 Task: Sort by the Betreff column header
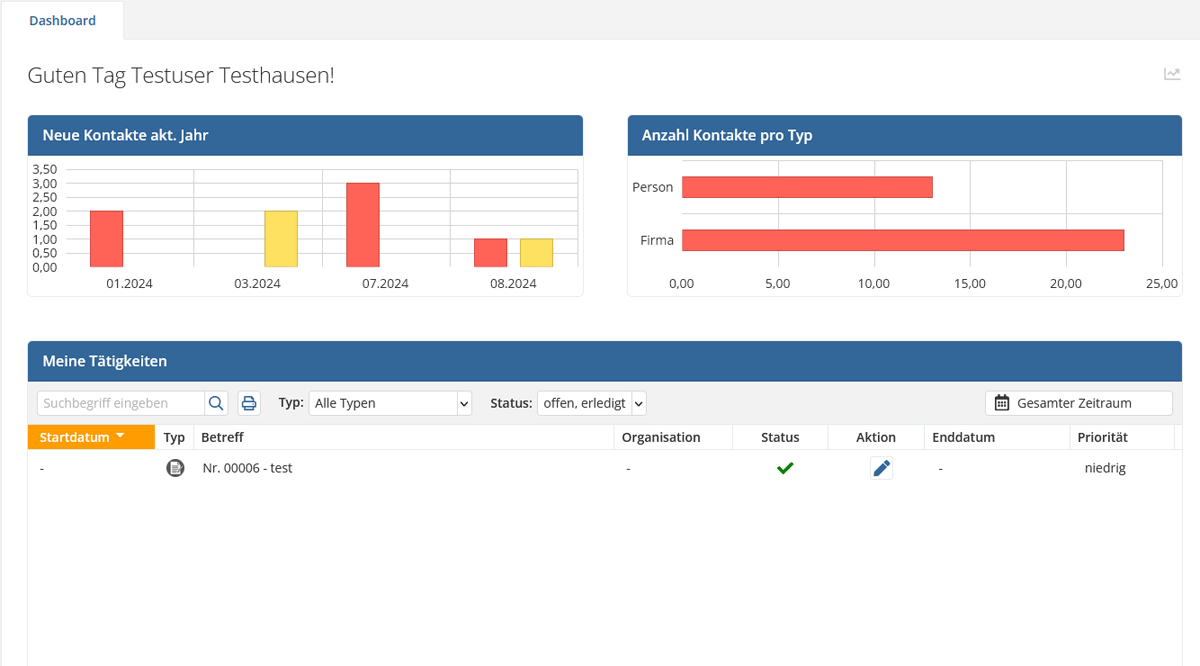(x=222, y=437)
